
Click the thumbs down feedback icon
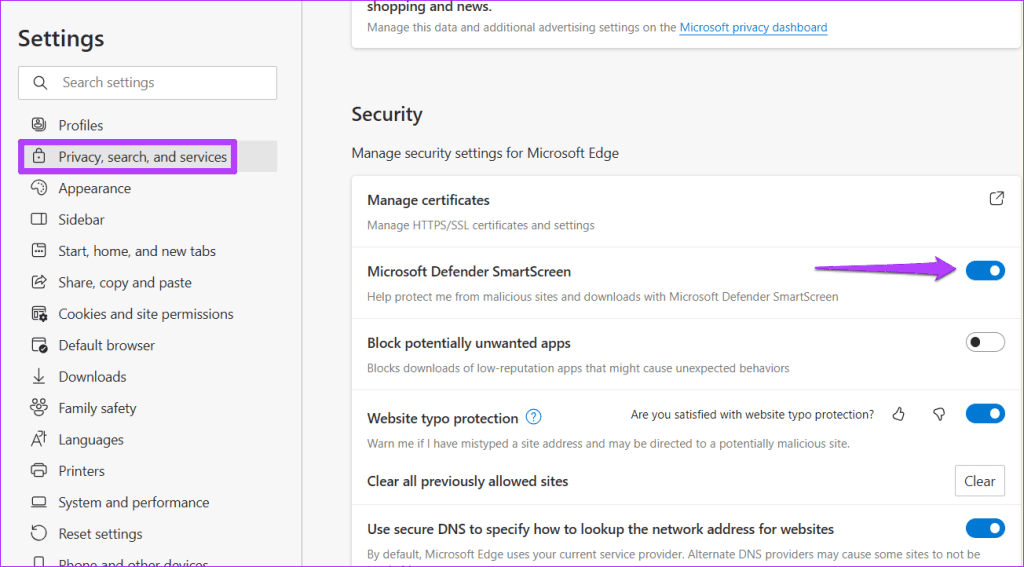(938, 414)
